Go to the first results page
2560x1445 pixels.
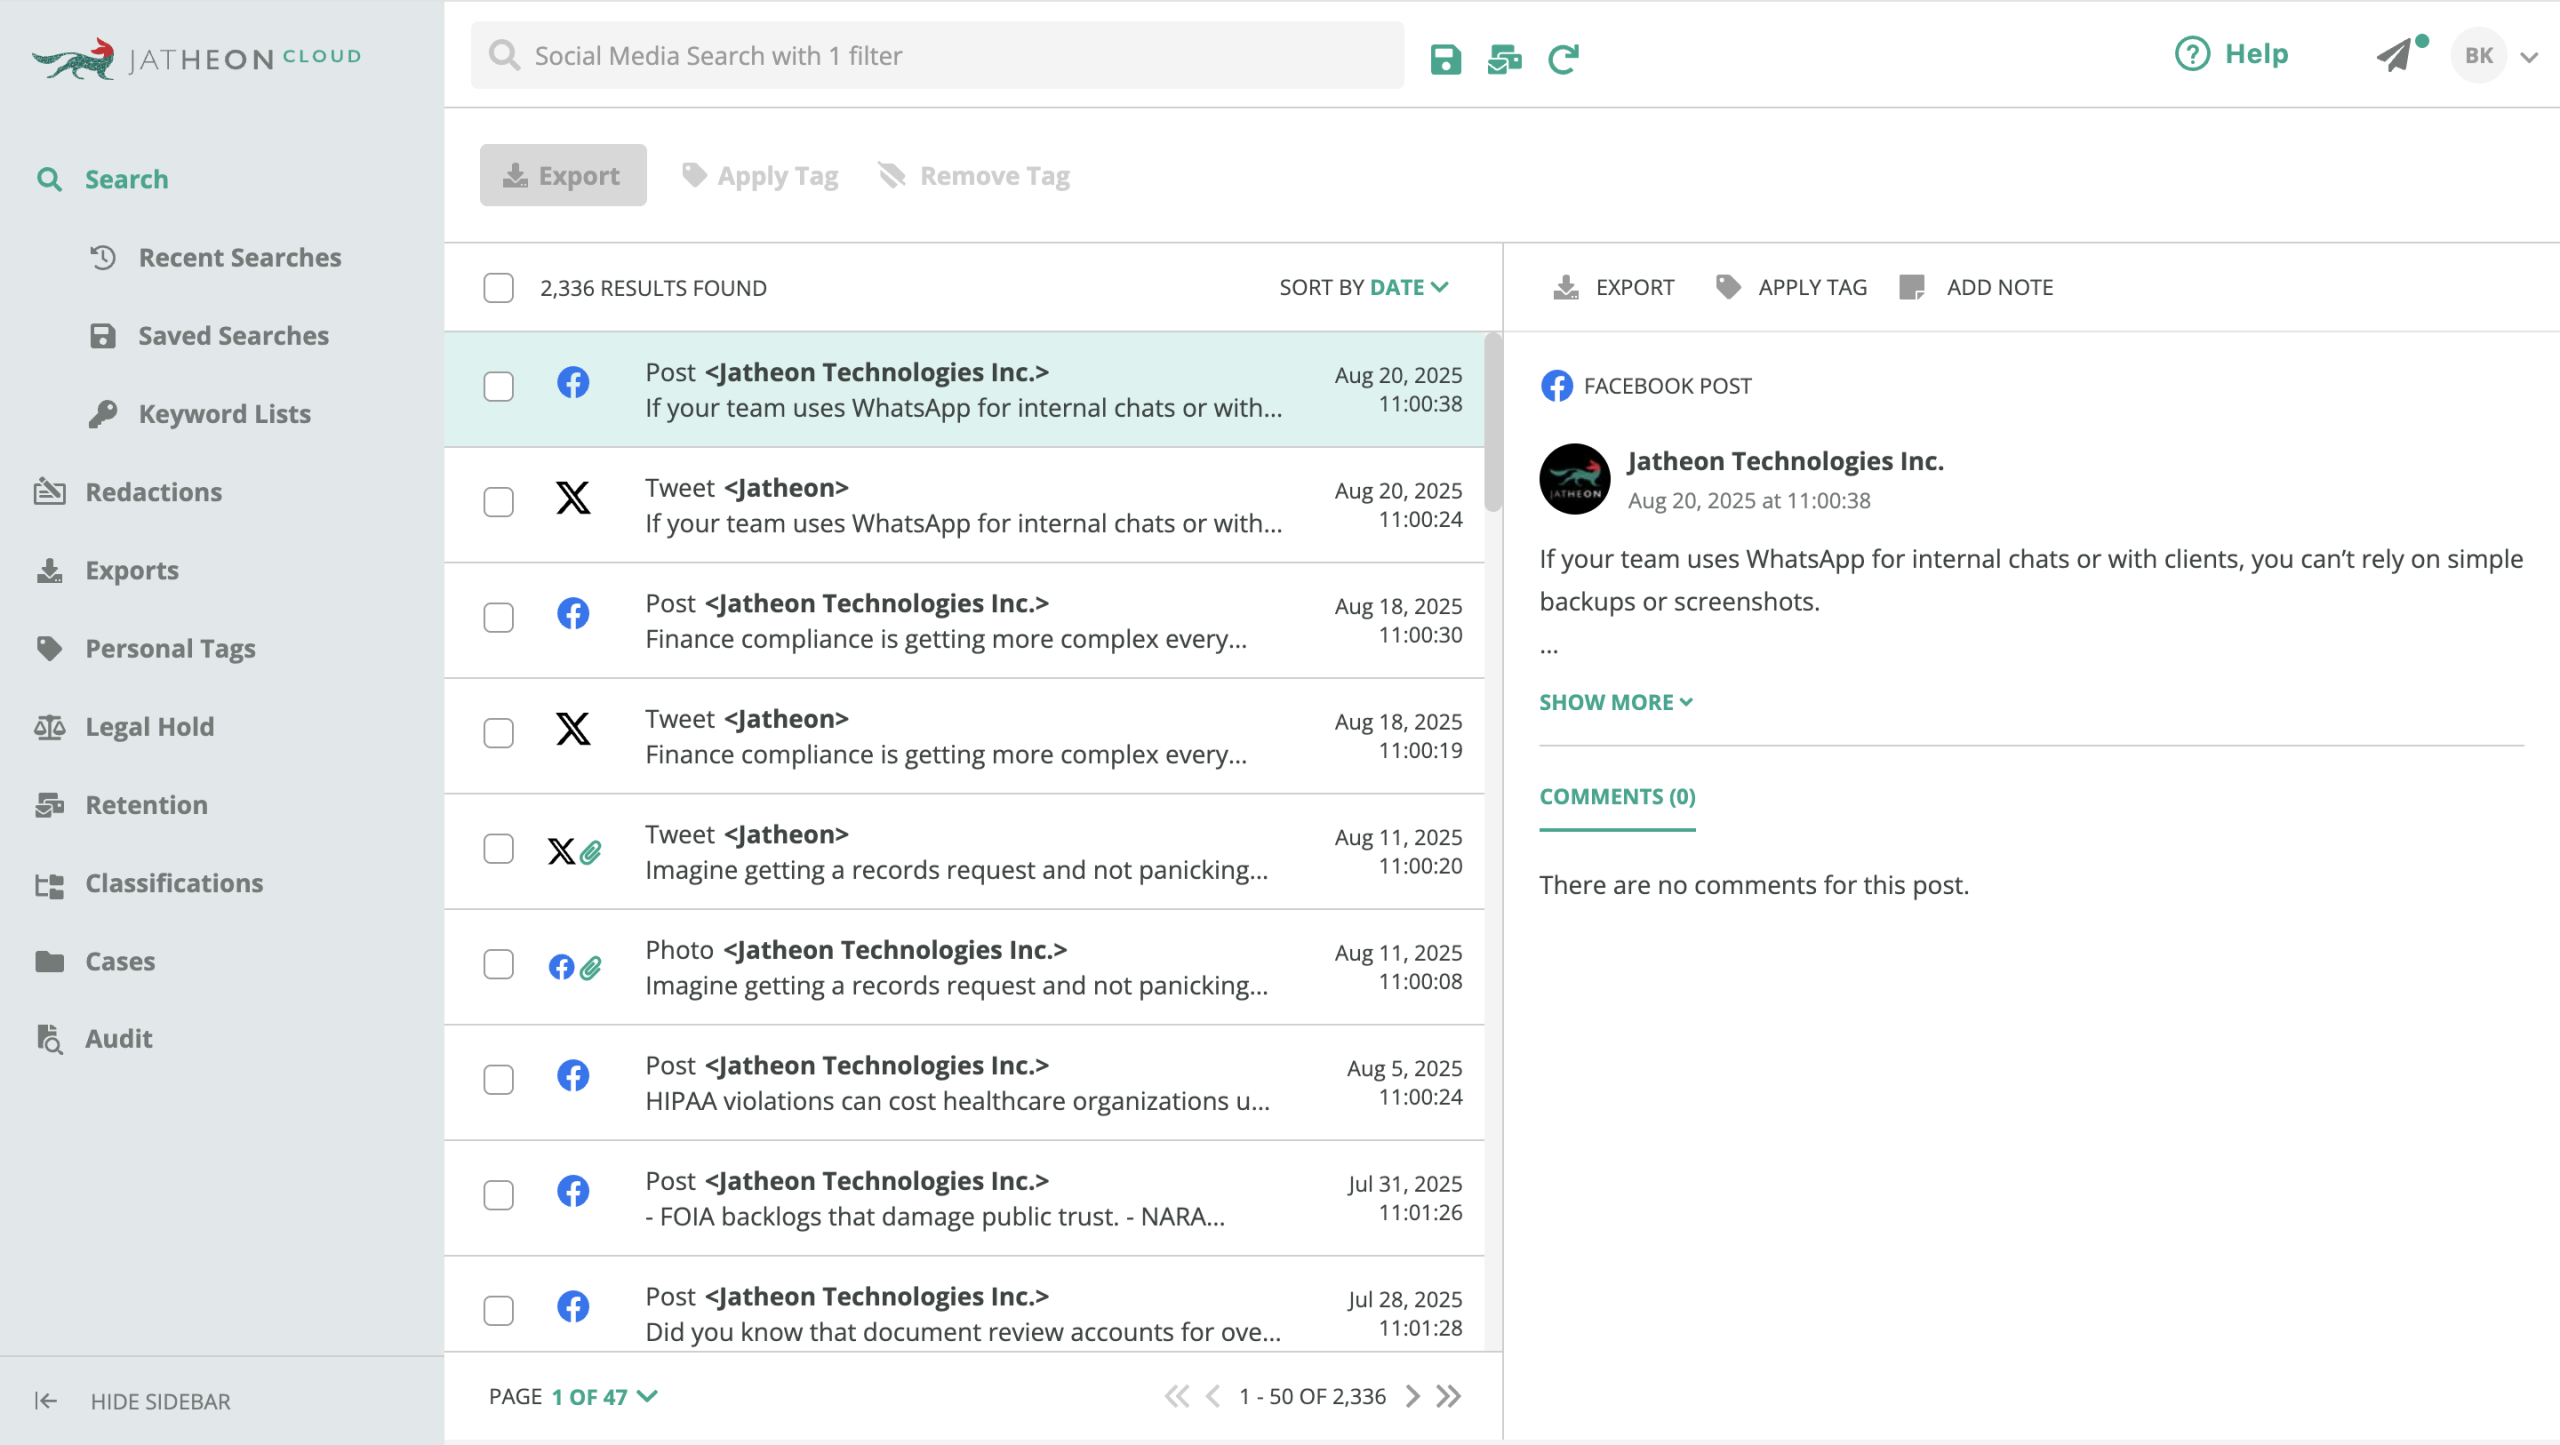[1177, 1396]
